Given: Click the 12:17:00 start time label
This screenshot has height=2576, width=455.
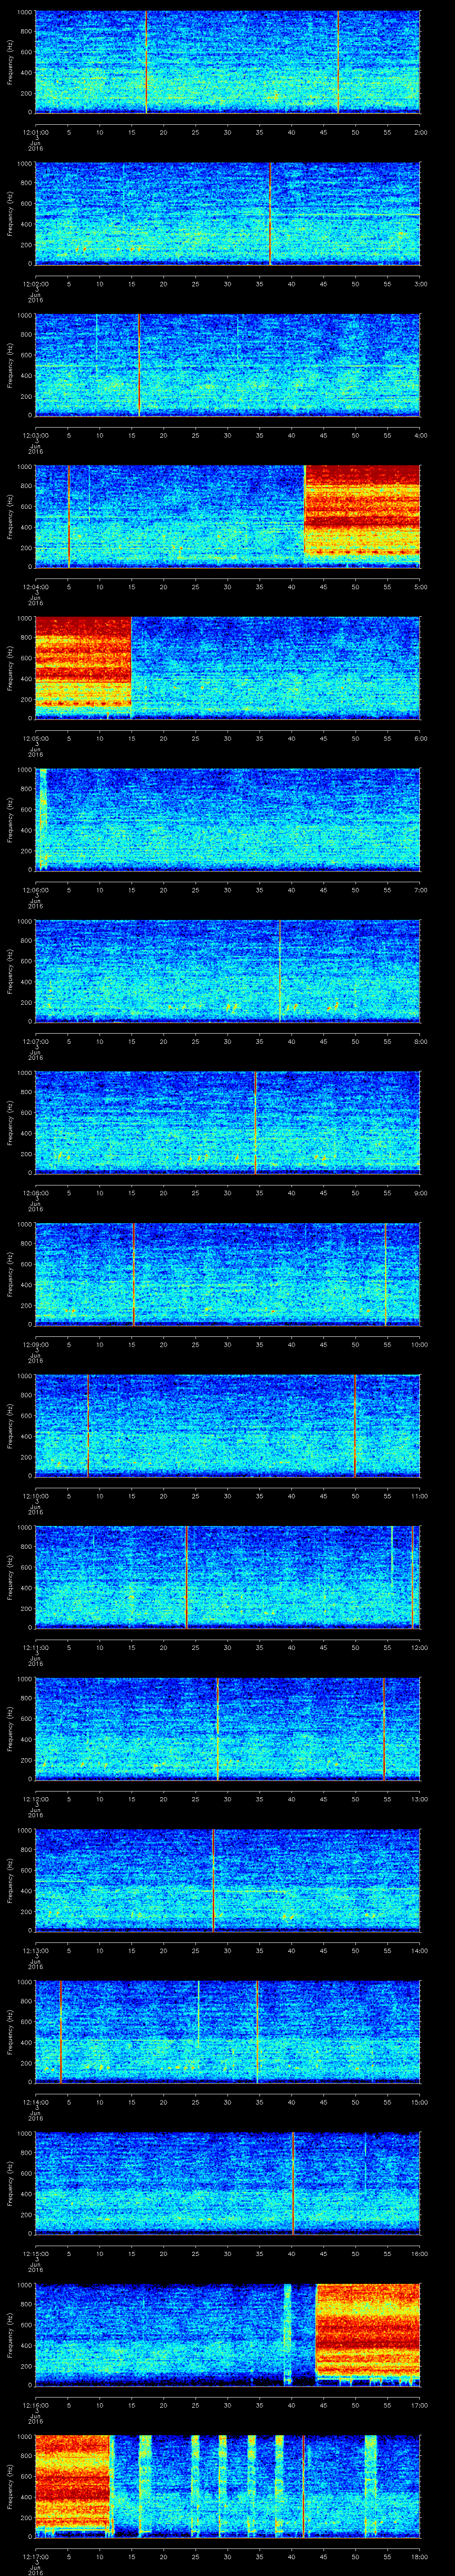Looking at the screenshot, I should (x=35, y=2556).
